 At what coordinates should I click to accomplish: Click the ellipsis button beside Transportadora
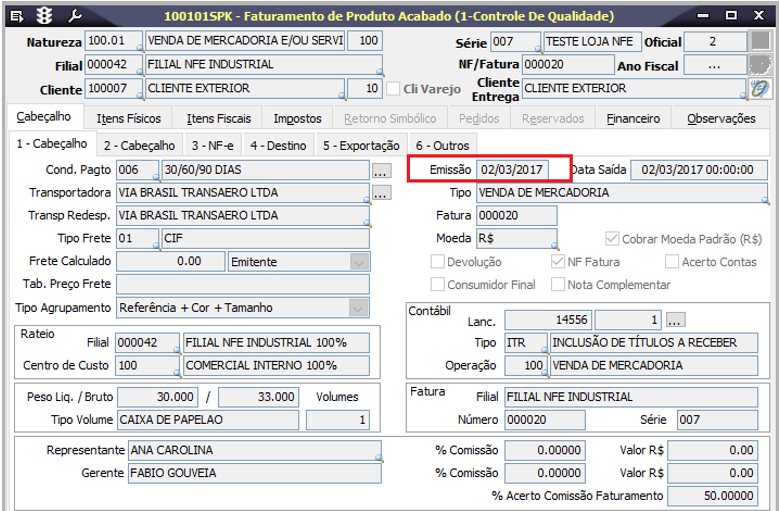click(x=381, y=193)
